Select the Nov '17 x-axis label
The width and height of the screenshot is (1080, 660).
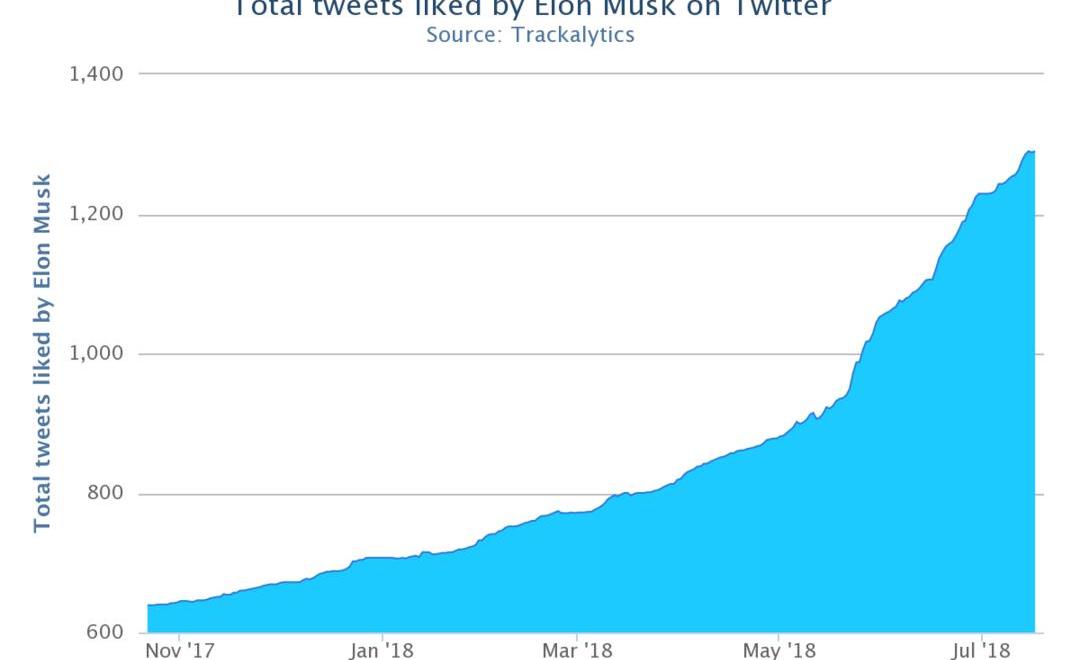point(178,651)
